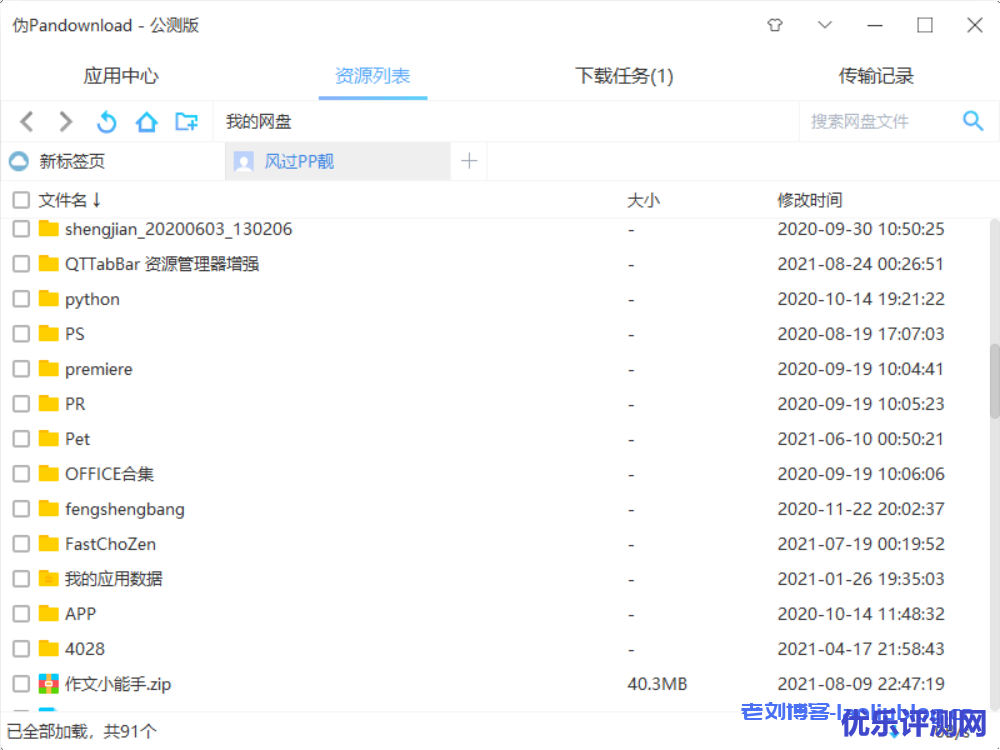Click the Pet folder icon
Screen dimensions: 1000x750
point(48,439)
